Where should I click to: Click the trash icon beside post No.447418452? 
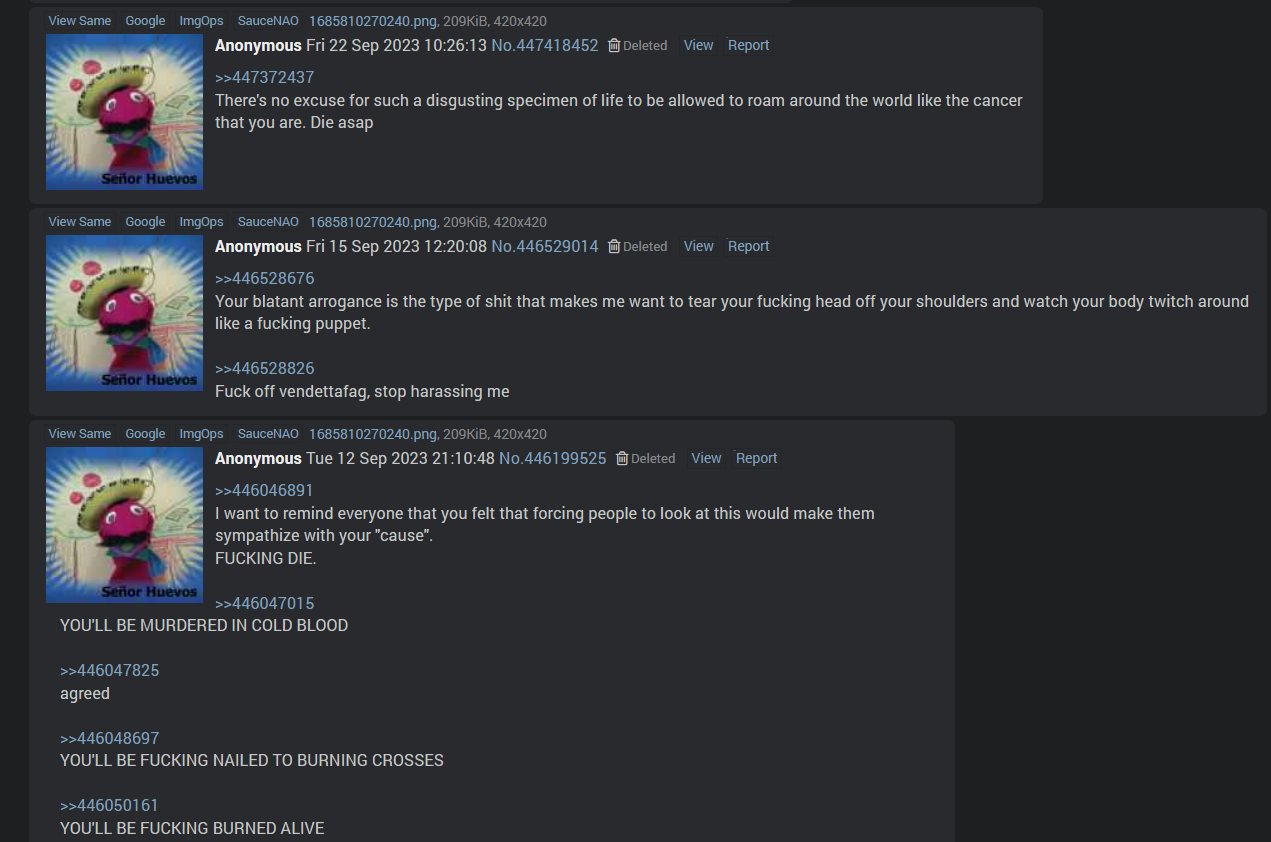614,45
